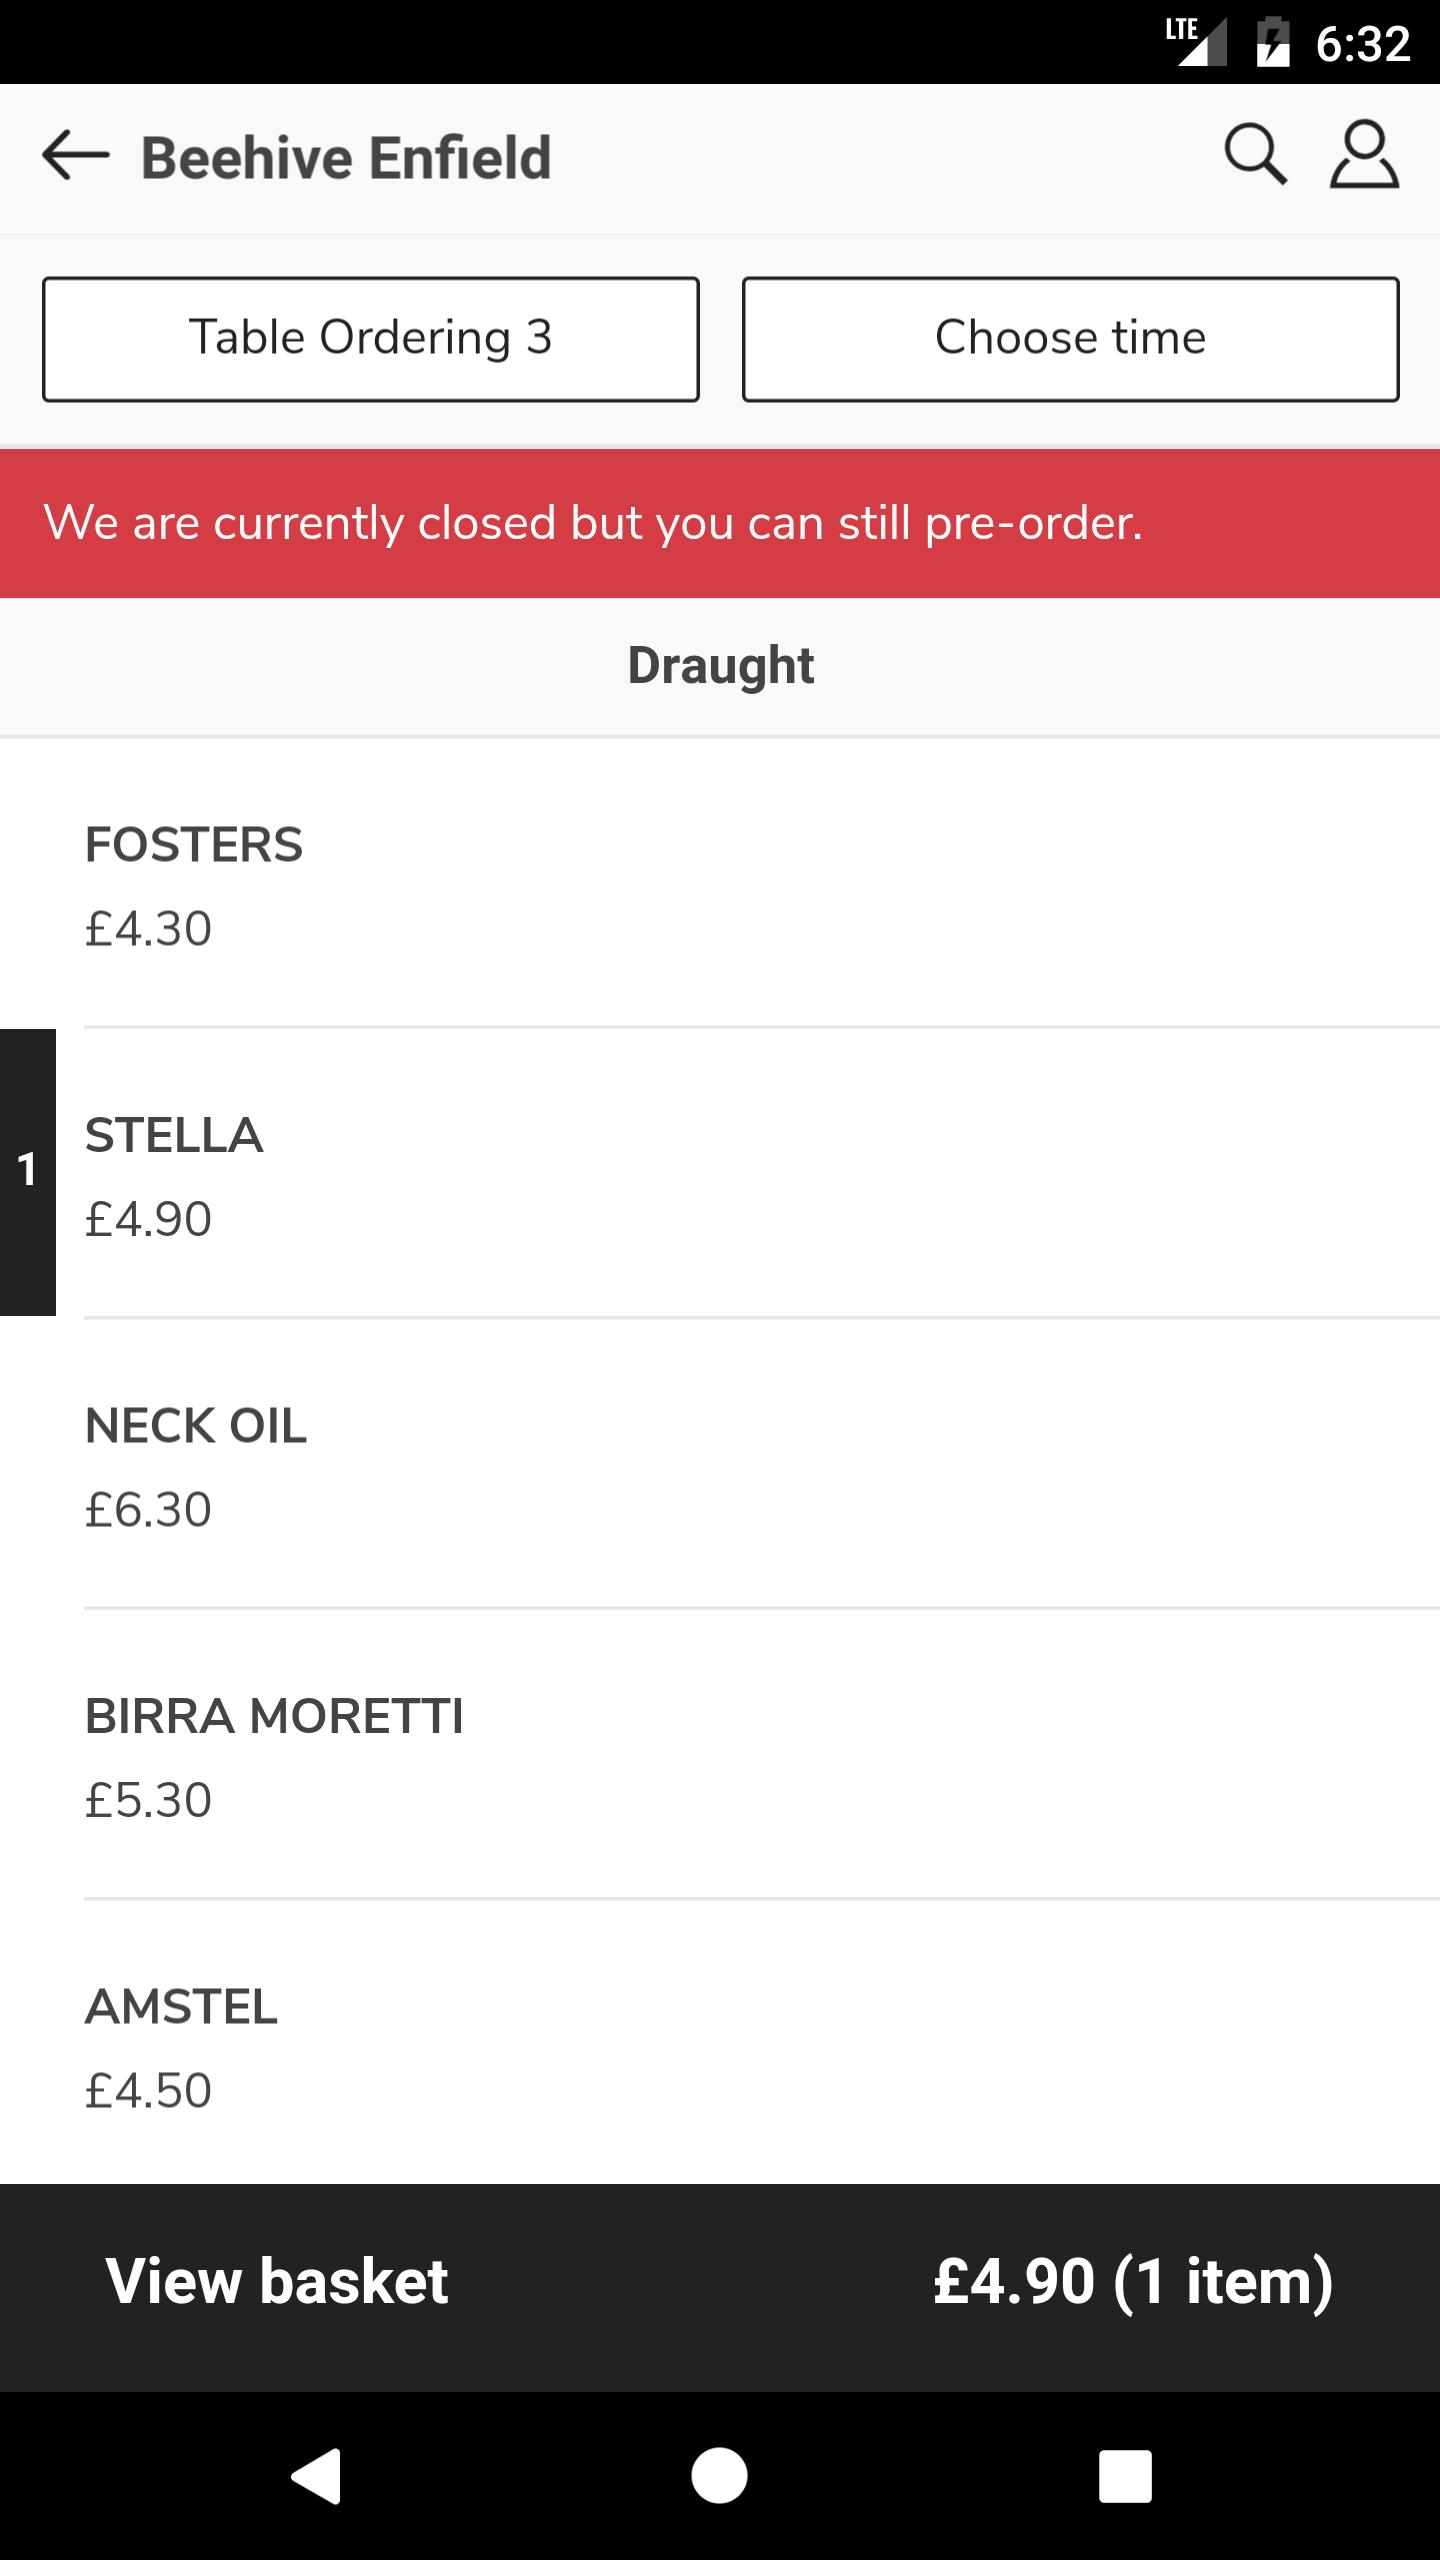Open the search magnifier icon
Screen dimensions: 1440x2560
click(1255, 155)
